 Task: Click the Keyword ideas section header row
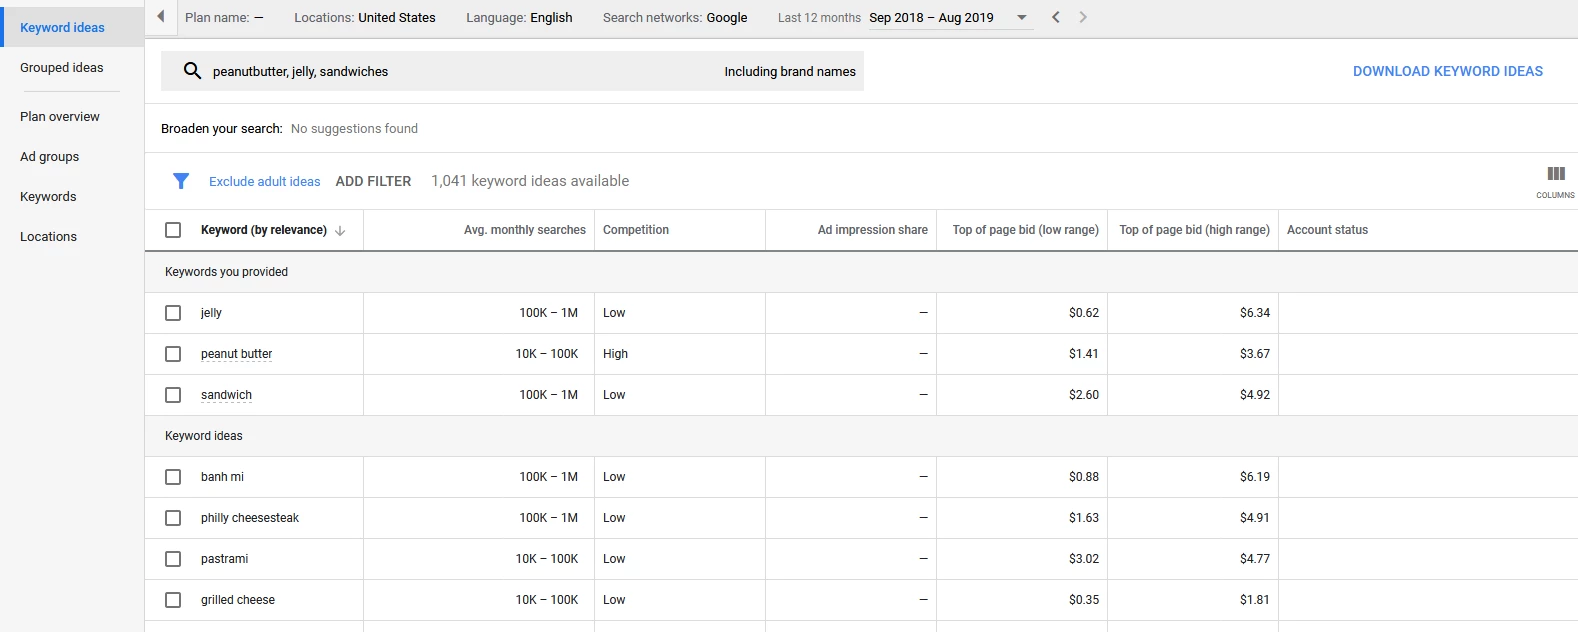point(861,436)
